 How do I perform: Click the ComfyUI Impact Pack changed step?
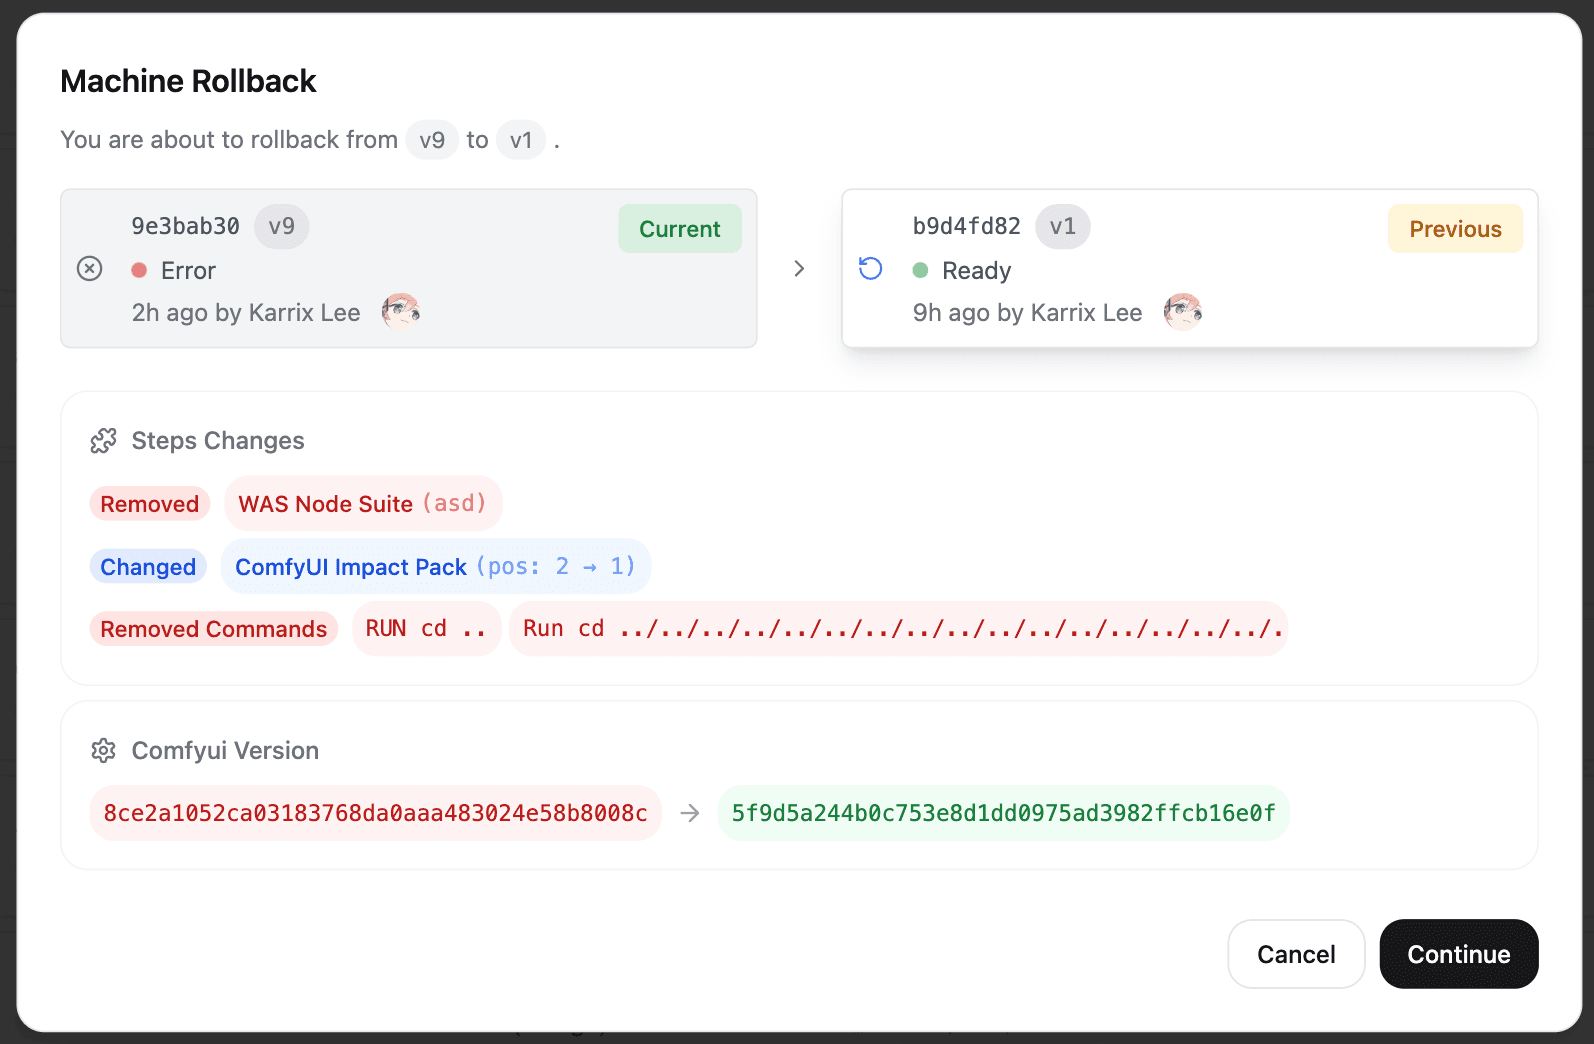tap(435, 567)
